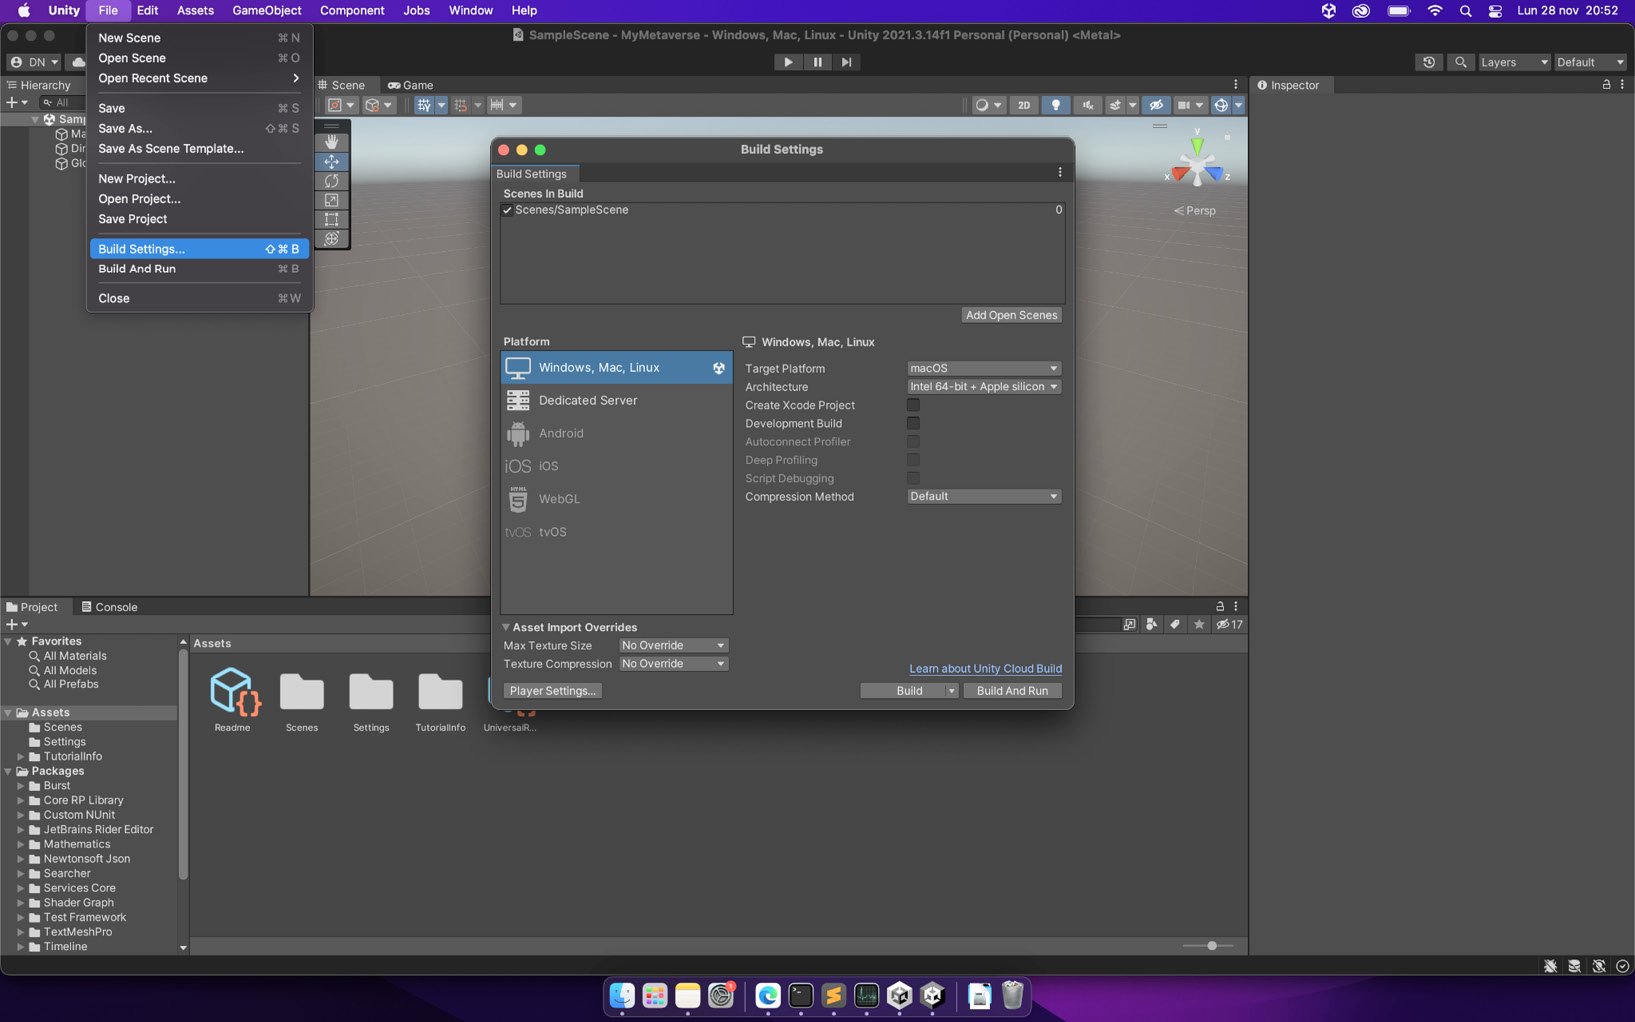Select the Move tool in the scene toolbar

(332, 161)
